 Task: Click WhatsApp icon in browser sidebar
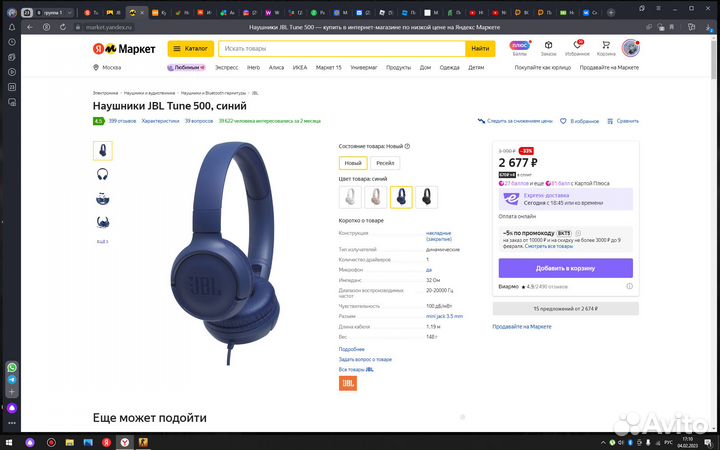[12, 367]
